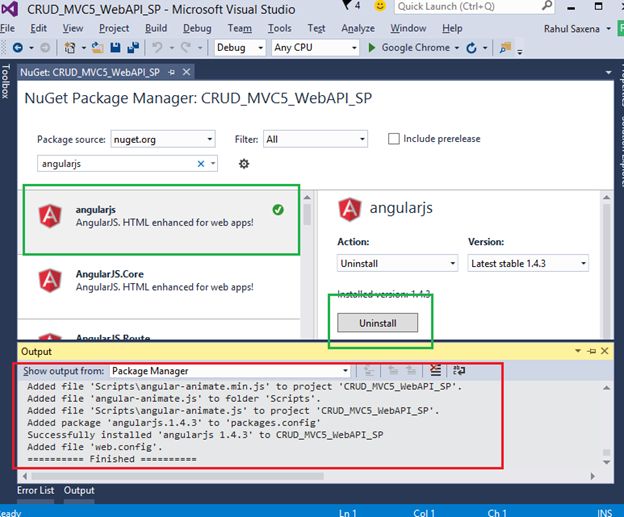The image size is (624, 517).
Task: Toggle word wrap in Output
Action: pos(459,371)
